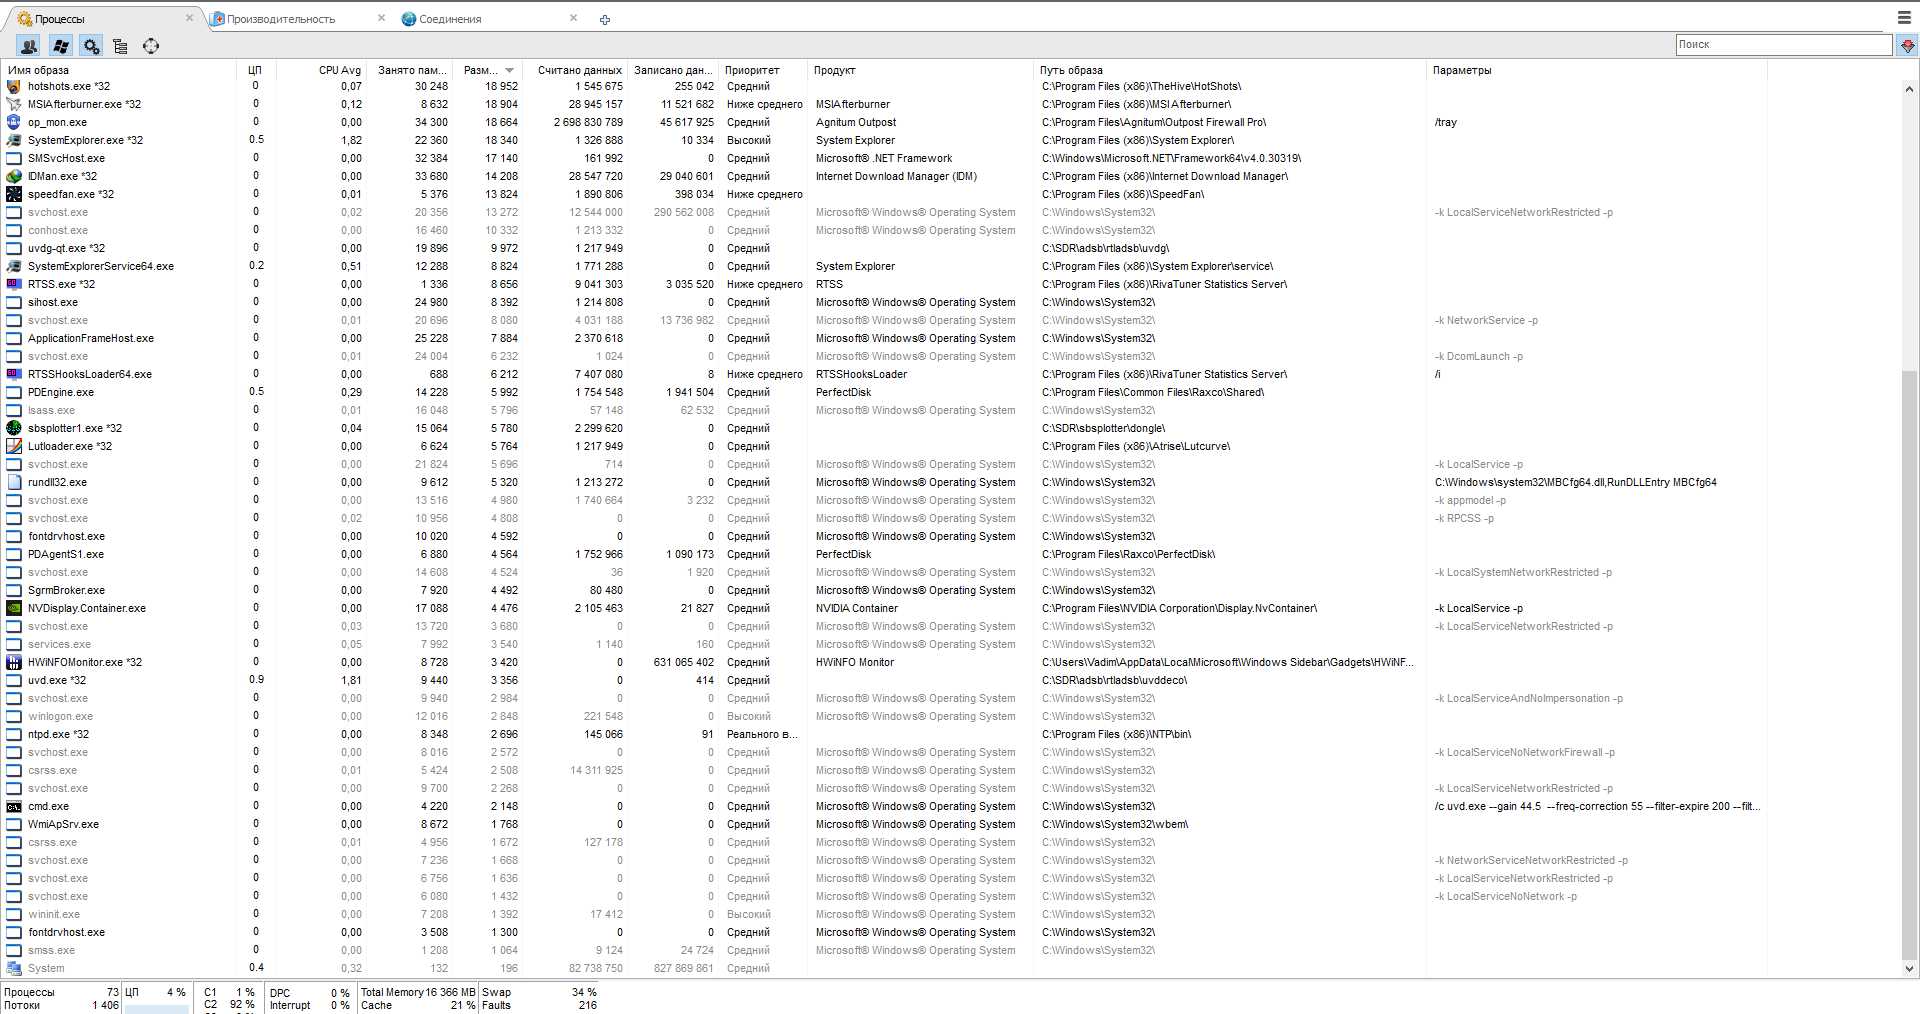Toggle the show users' processes toolbar button
The width and height of the screenshot is (1920, 1014).
coord(29,46)
